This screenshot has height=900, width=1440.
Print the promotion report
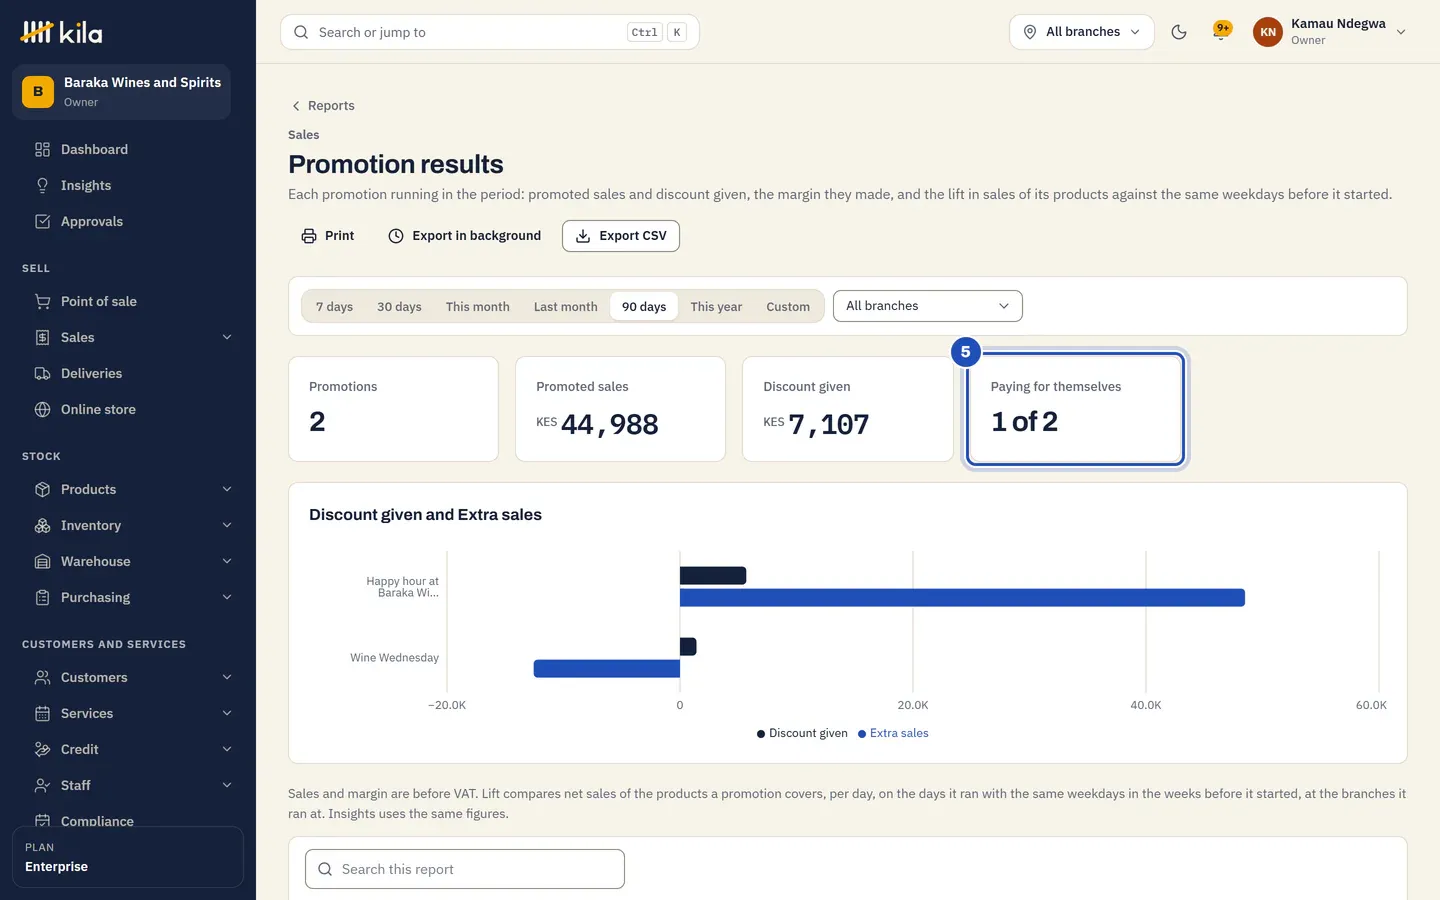tap(328, 236)
